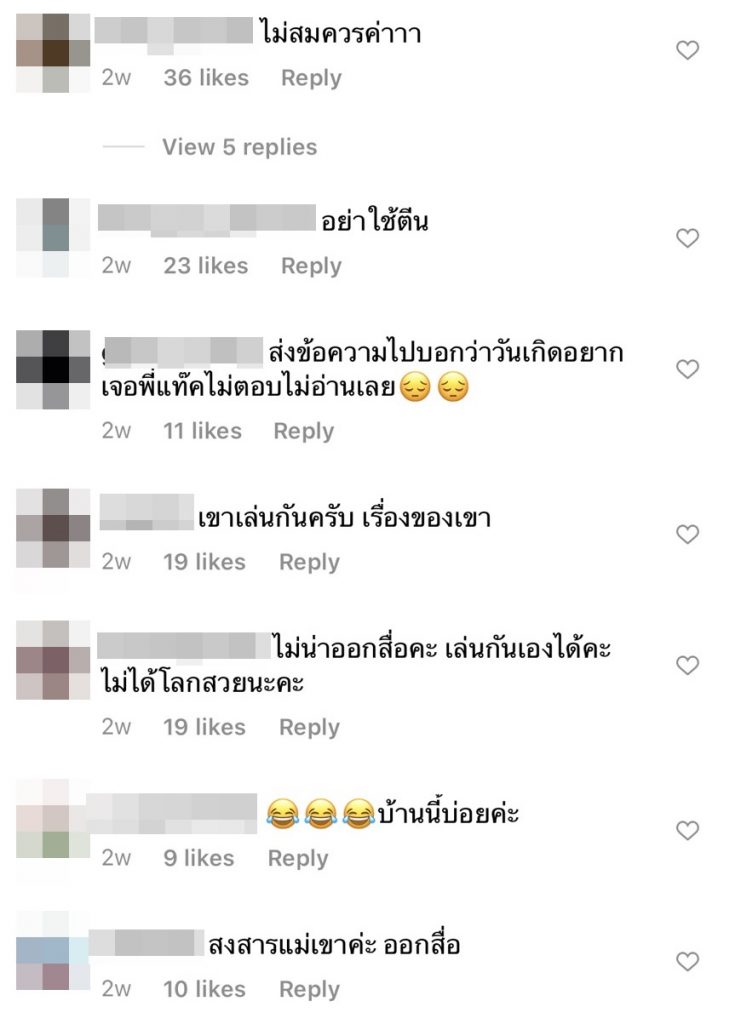Reply to the 10 likes comment
This screenshot has width=741, height=1024.
309,989
